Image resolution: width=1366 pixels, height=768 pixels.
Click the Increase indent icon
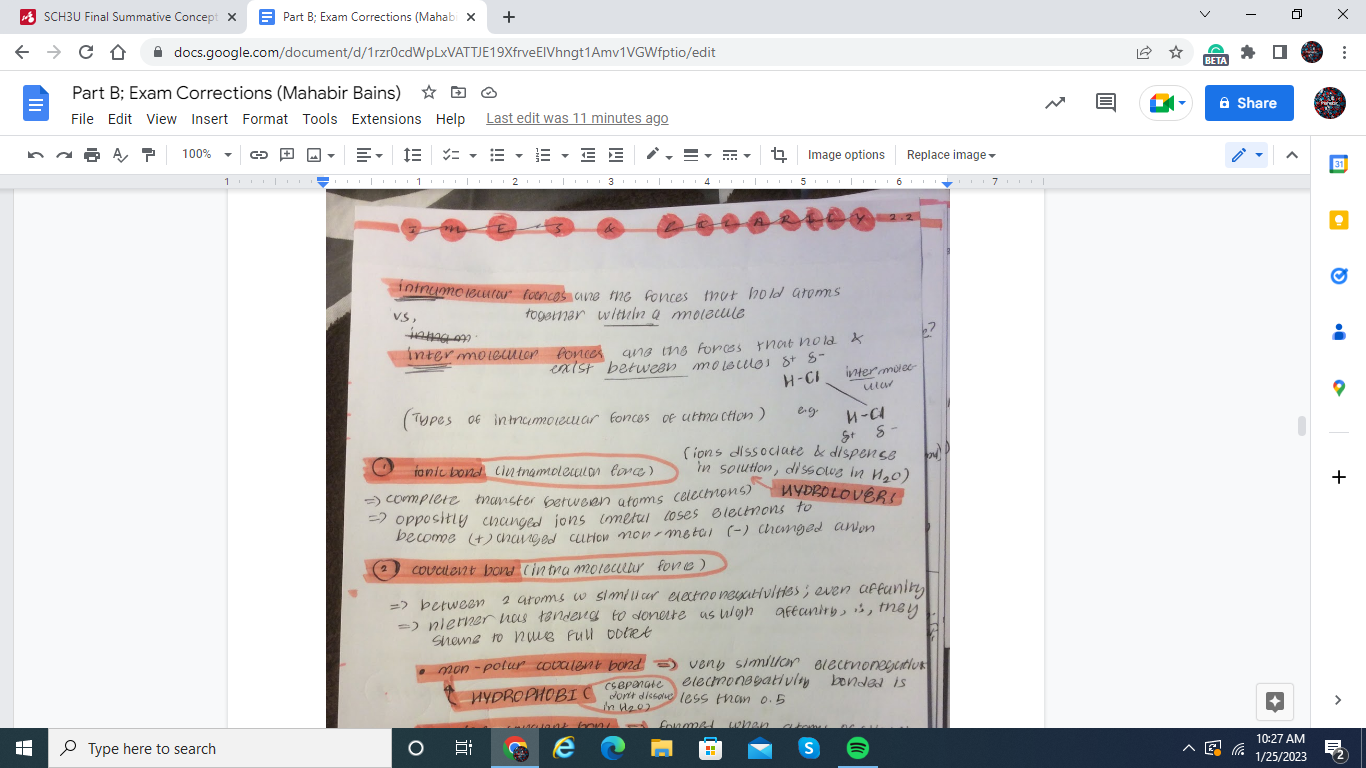(x=616, y=155)
